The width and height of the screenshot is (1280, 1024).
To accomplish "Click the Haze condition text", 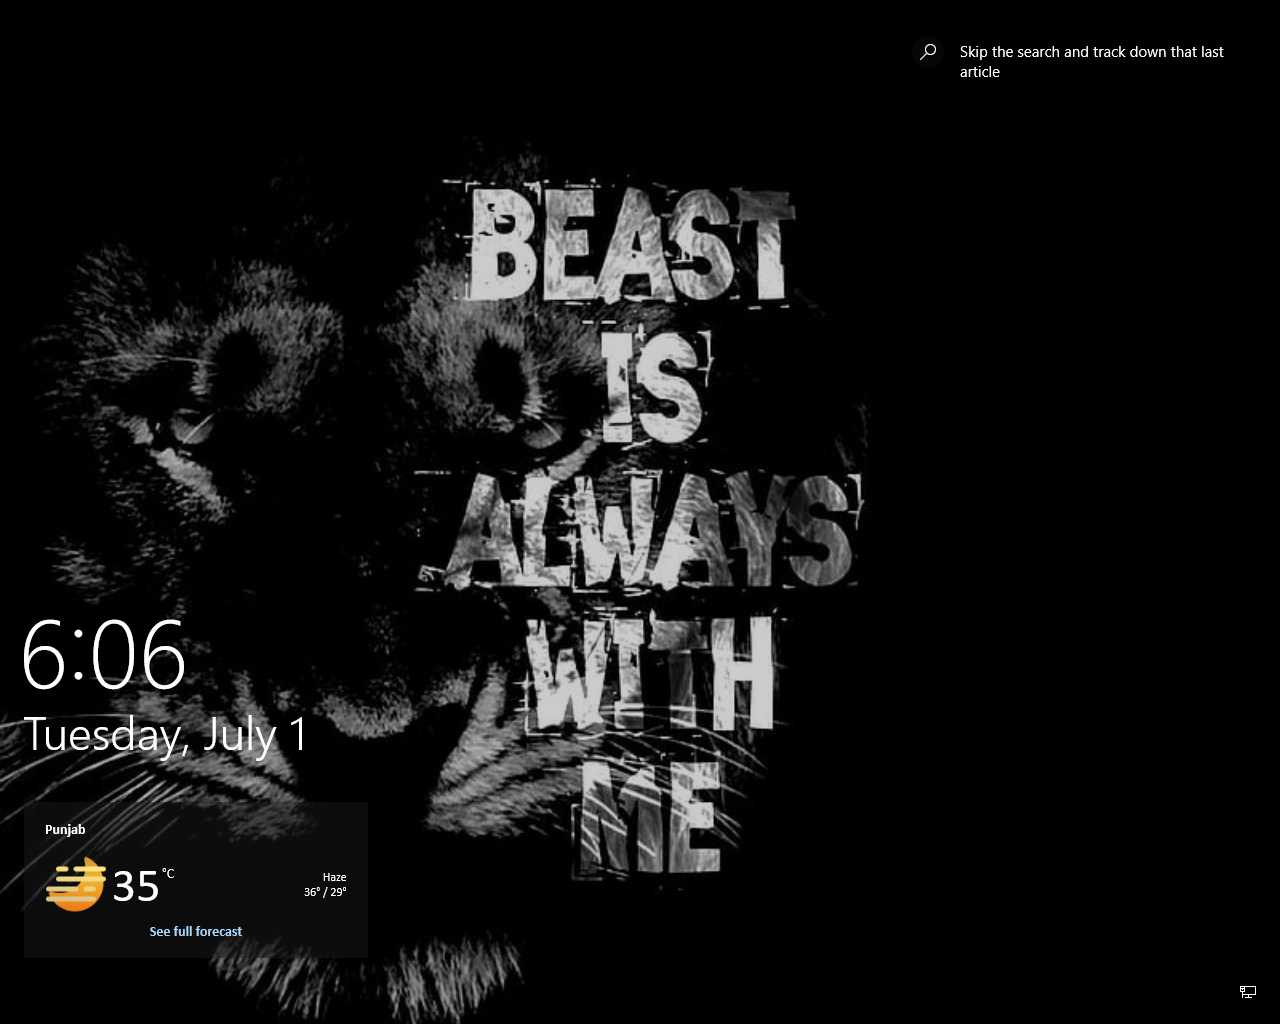I will (x=334, y=877).
